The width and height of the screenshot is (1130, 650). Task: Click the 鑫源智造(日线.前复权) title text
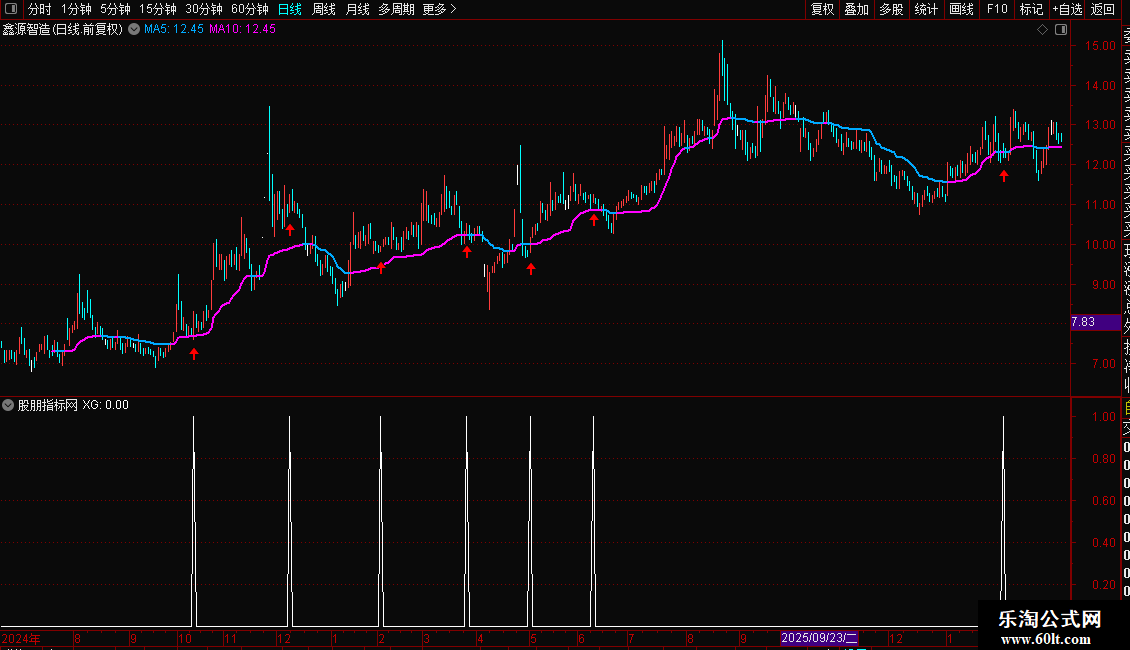point(63,30)
